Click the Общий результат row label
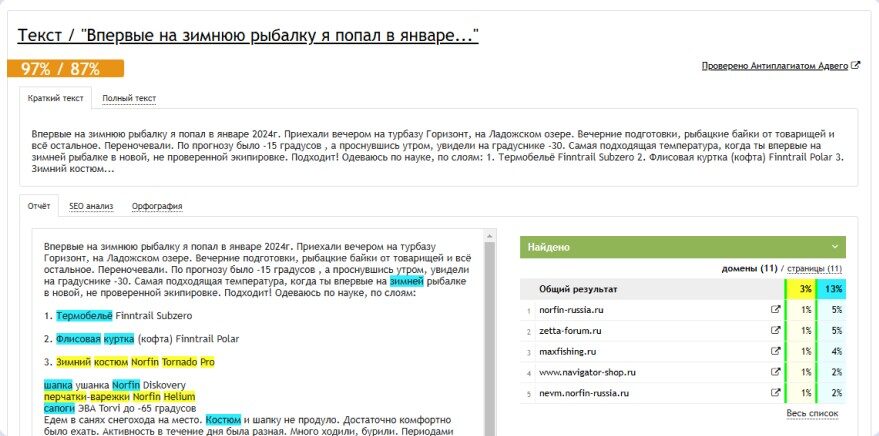This screenshot has height=436, width=879. point(578,289)
